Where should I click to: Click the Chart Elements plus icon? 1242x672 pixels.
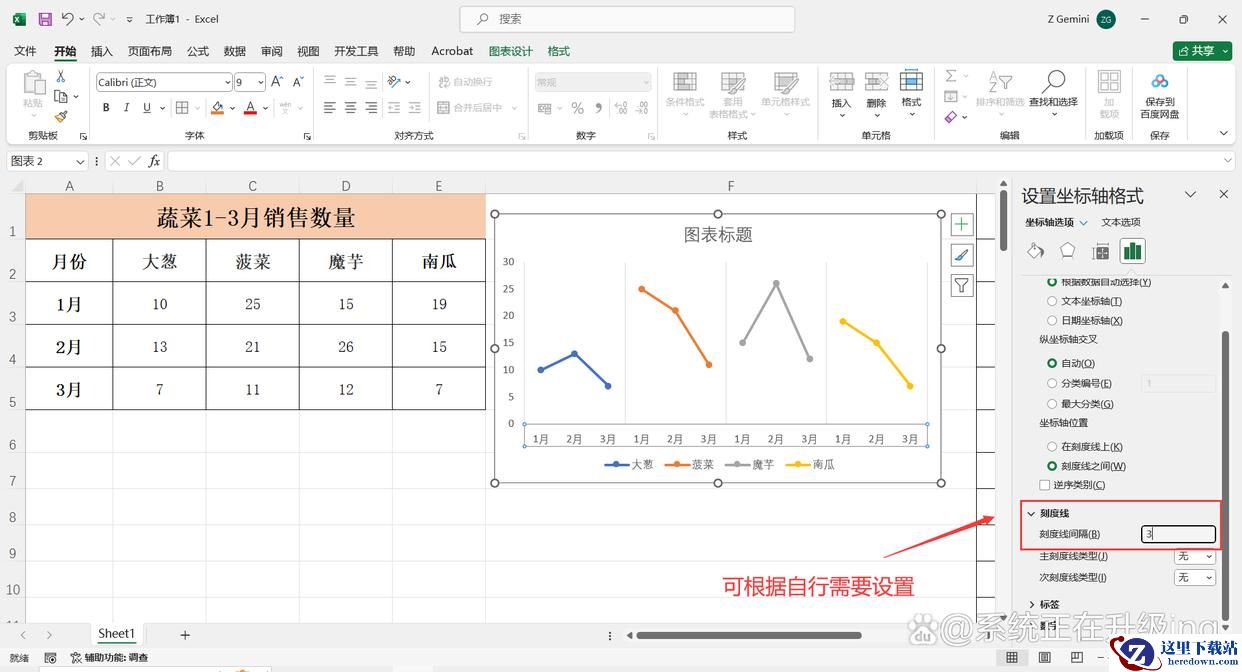click(961, 224)
